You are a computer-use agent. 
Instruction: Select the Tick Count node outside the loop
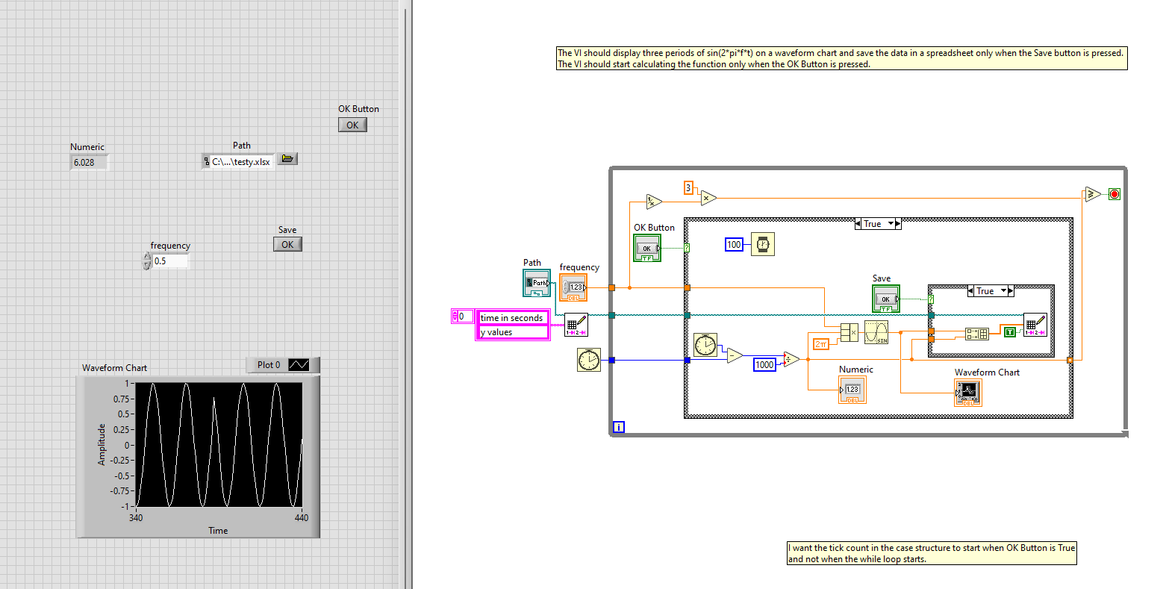click(588, 360)
